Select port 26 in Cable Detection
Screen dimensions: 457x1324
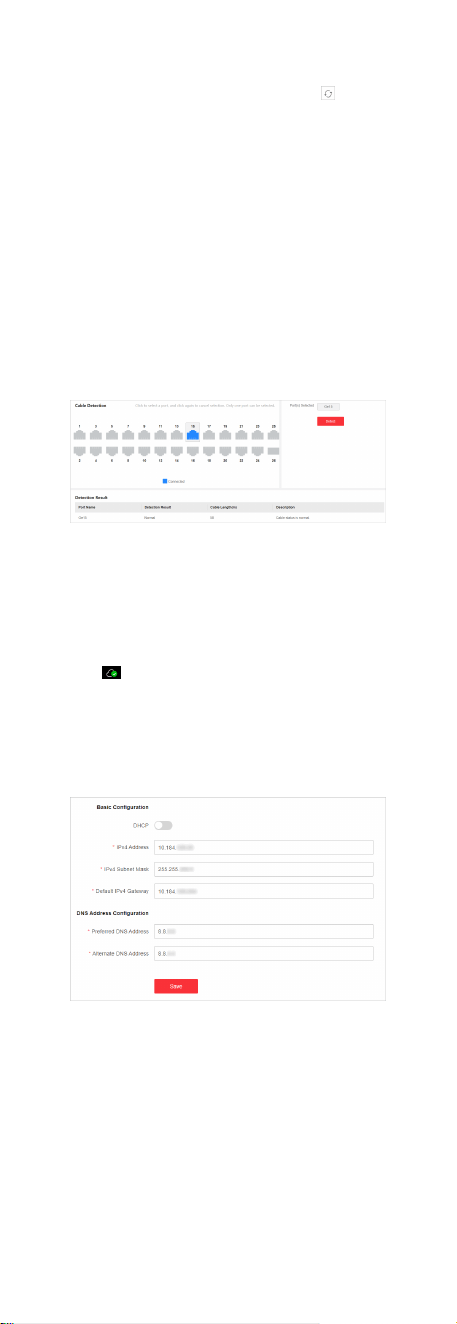click(273, 451)
